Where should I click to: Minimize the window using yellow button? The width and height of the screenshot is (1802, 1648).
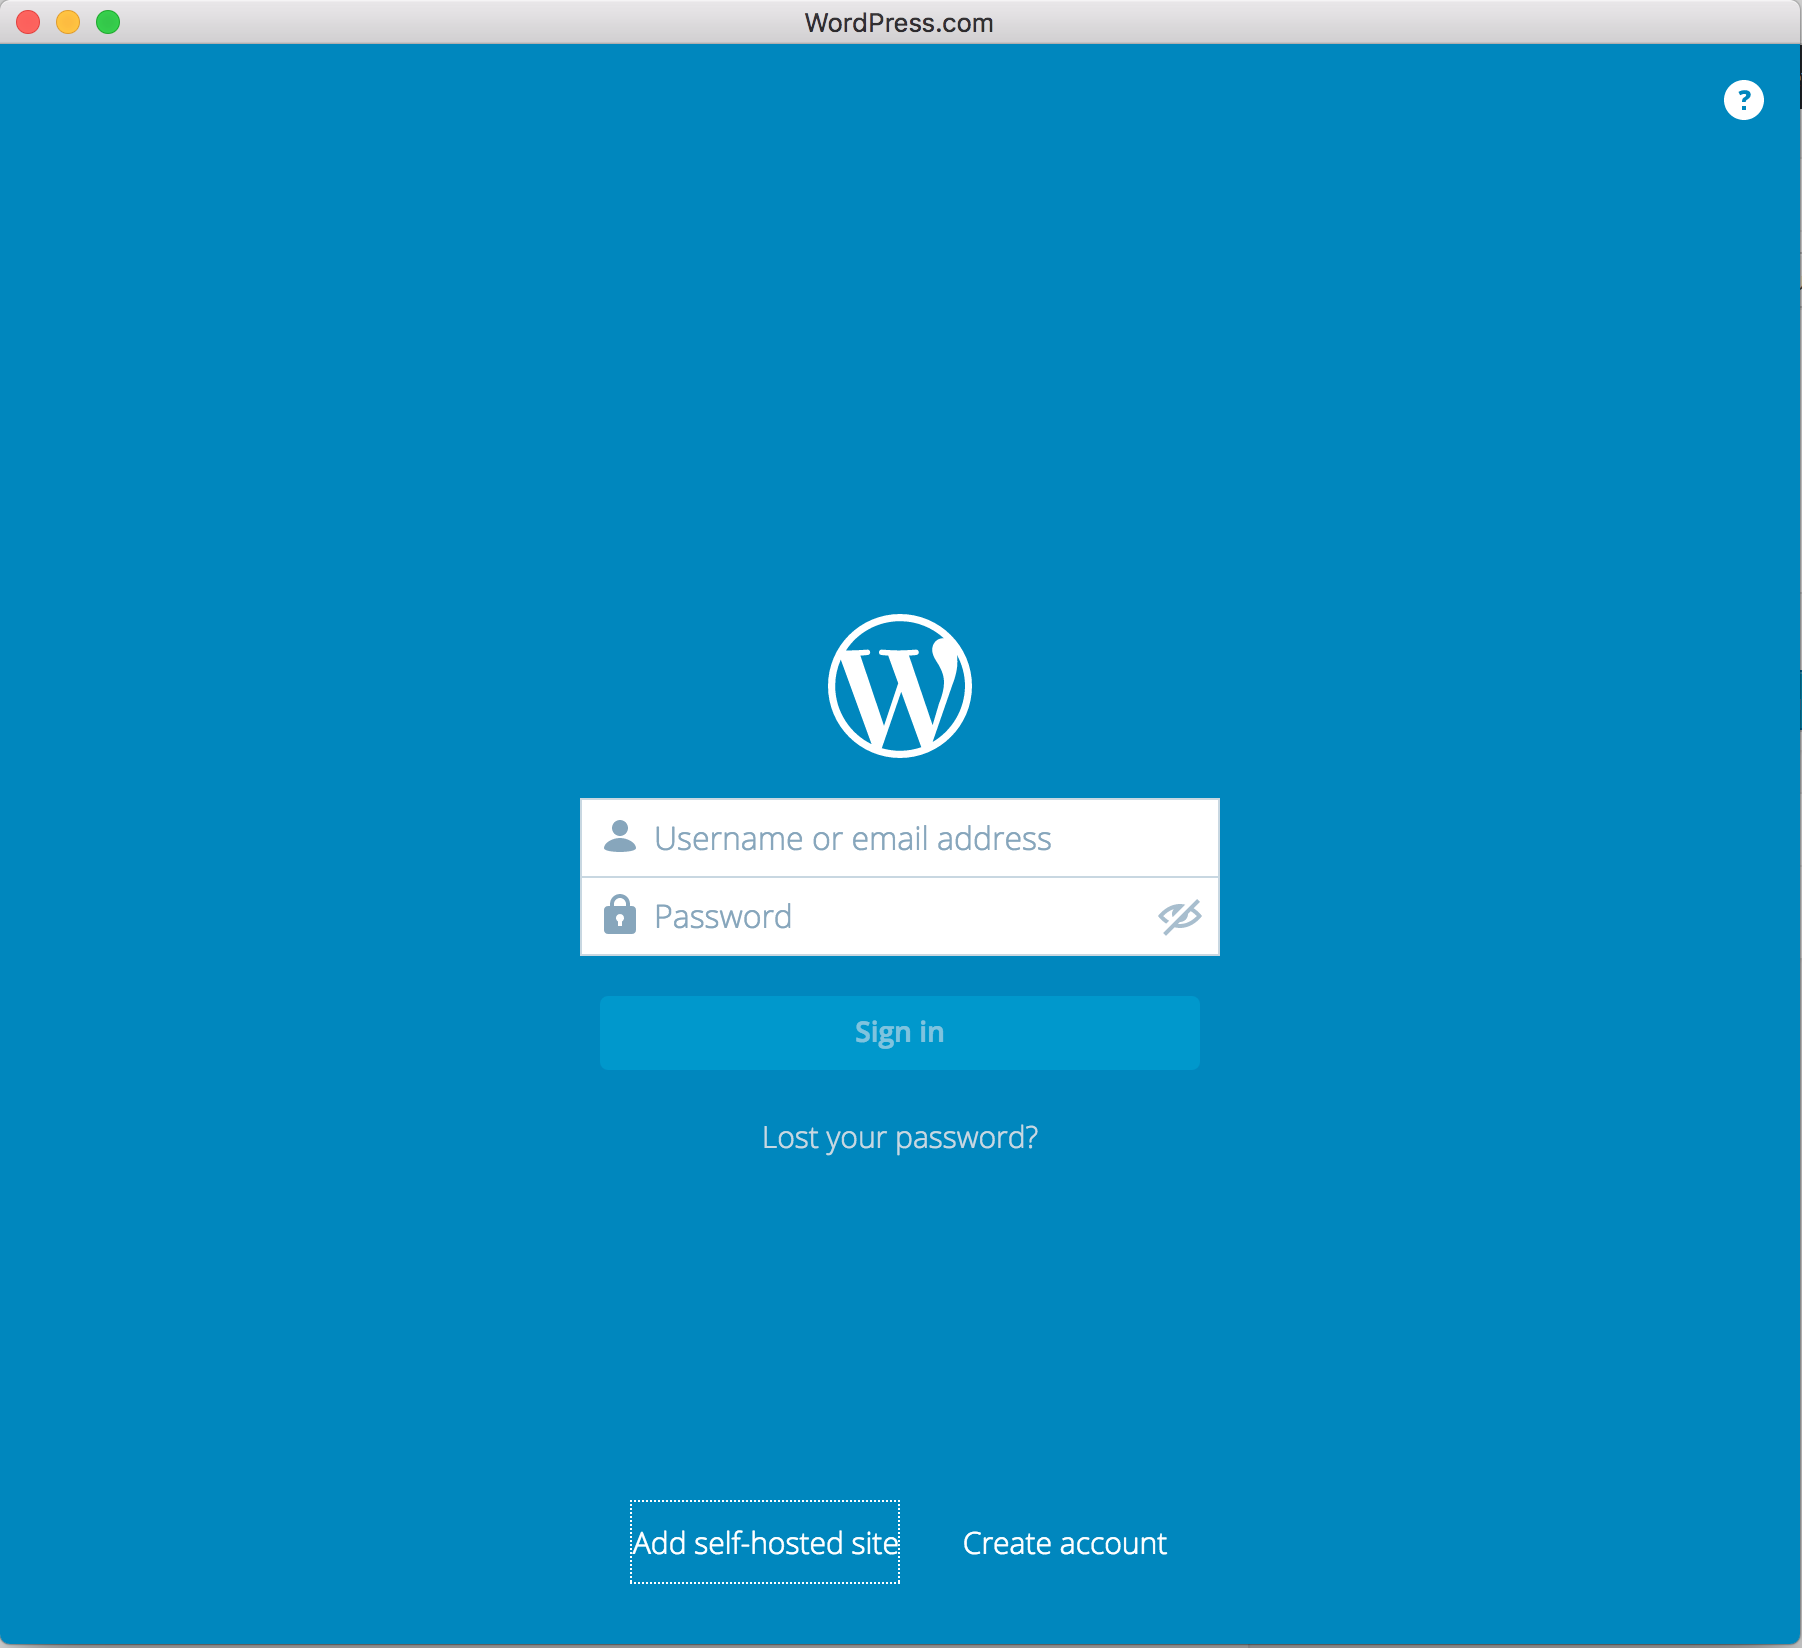(68, 22)
